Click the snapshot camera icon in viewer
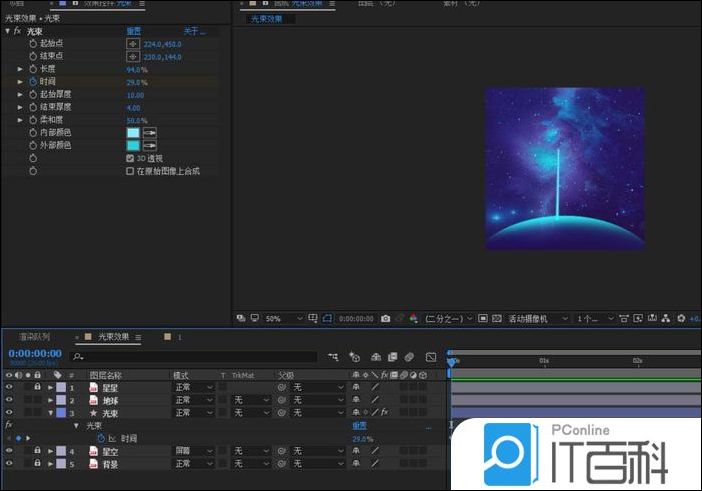The height and width of the screenshot is (491, 702). [385, 319]
